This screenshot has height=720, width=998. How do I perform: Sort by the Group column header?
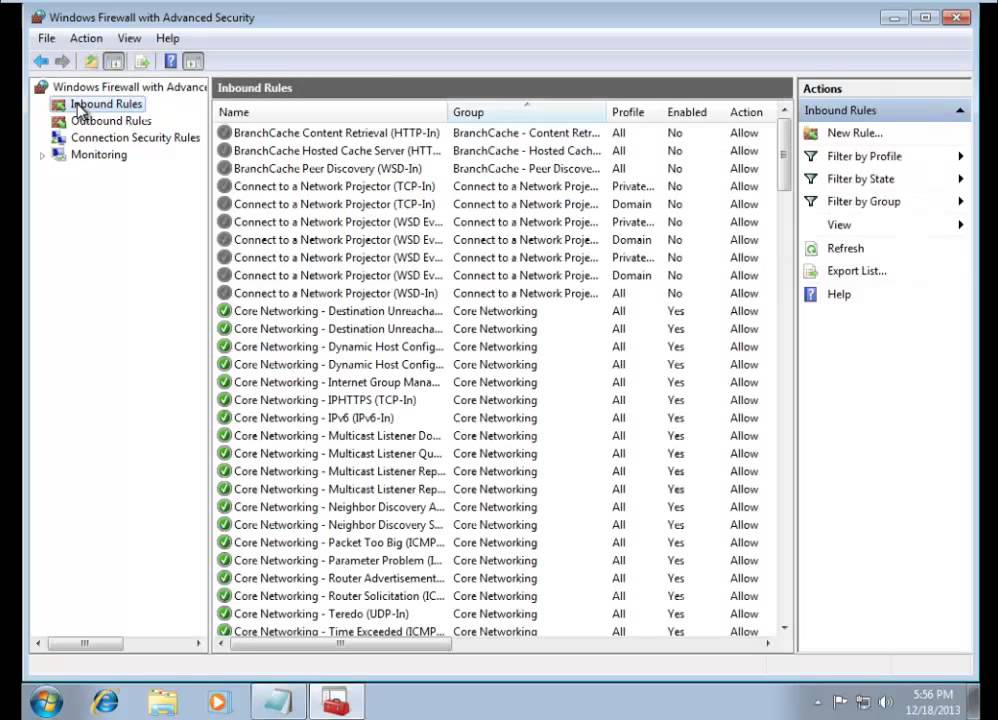coord(527,112)
